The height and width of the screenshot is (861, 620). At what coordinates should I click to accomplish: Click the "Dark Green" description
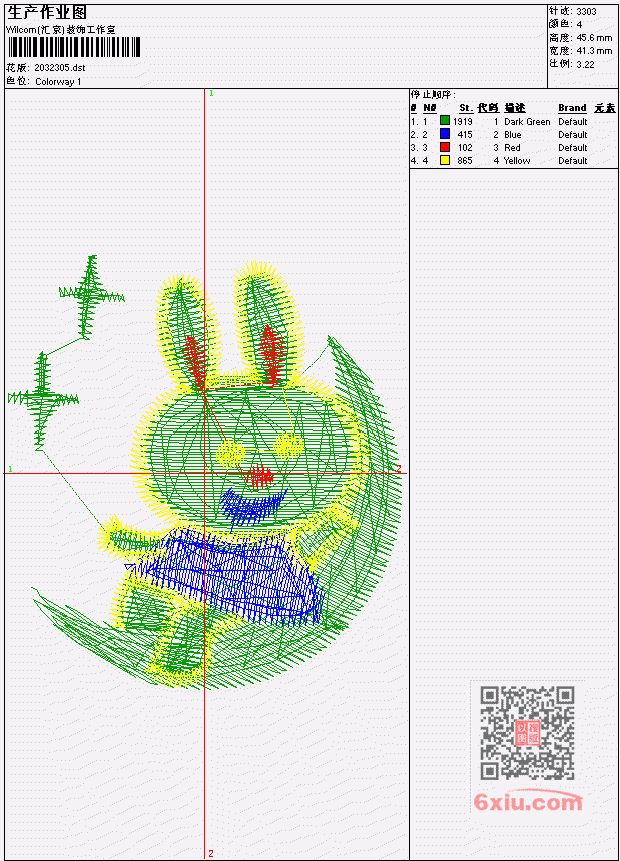527,121
